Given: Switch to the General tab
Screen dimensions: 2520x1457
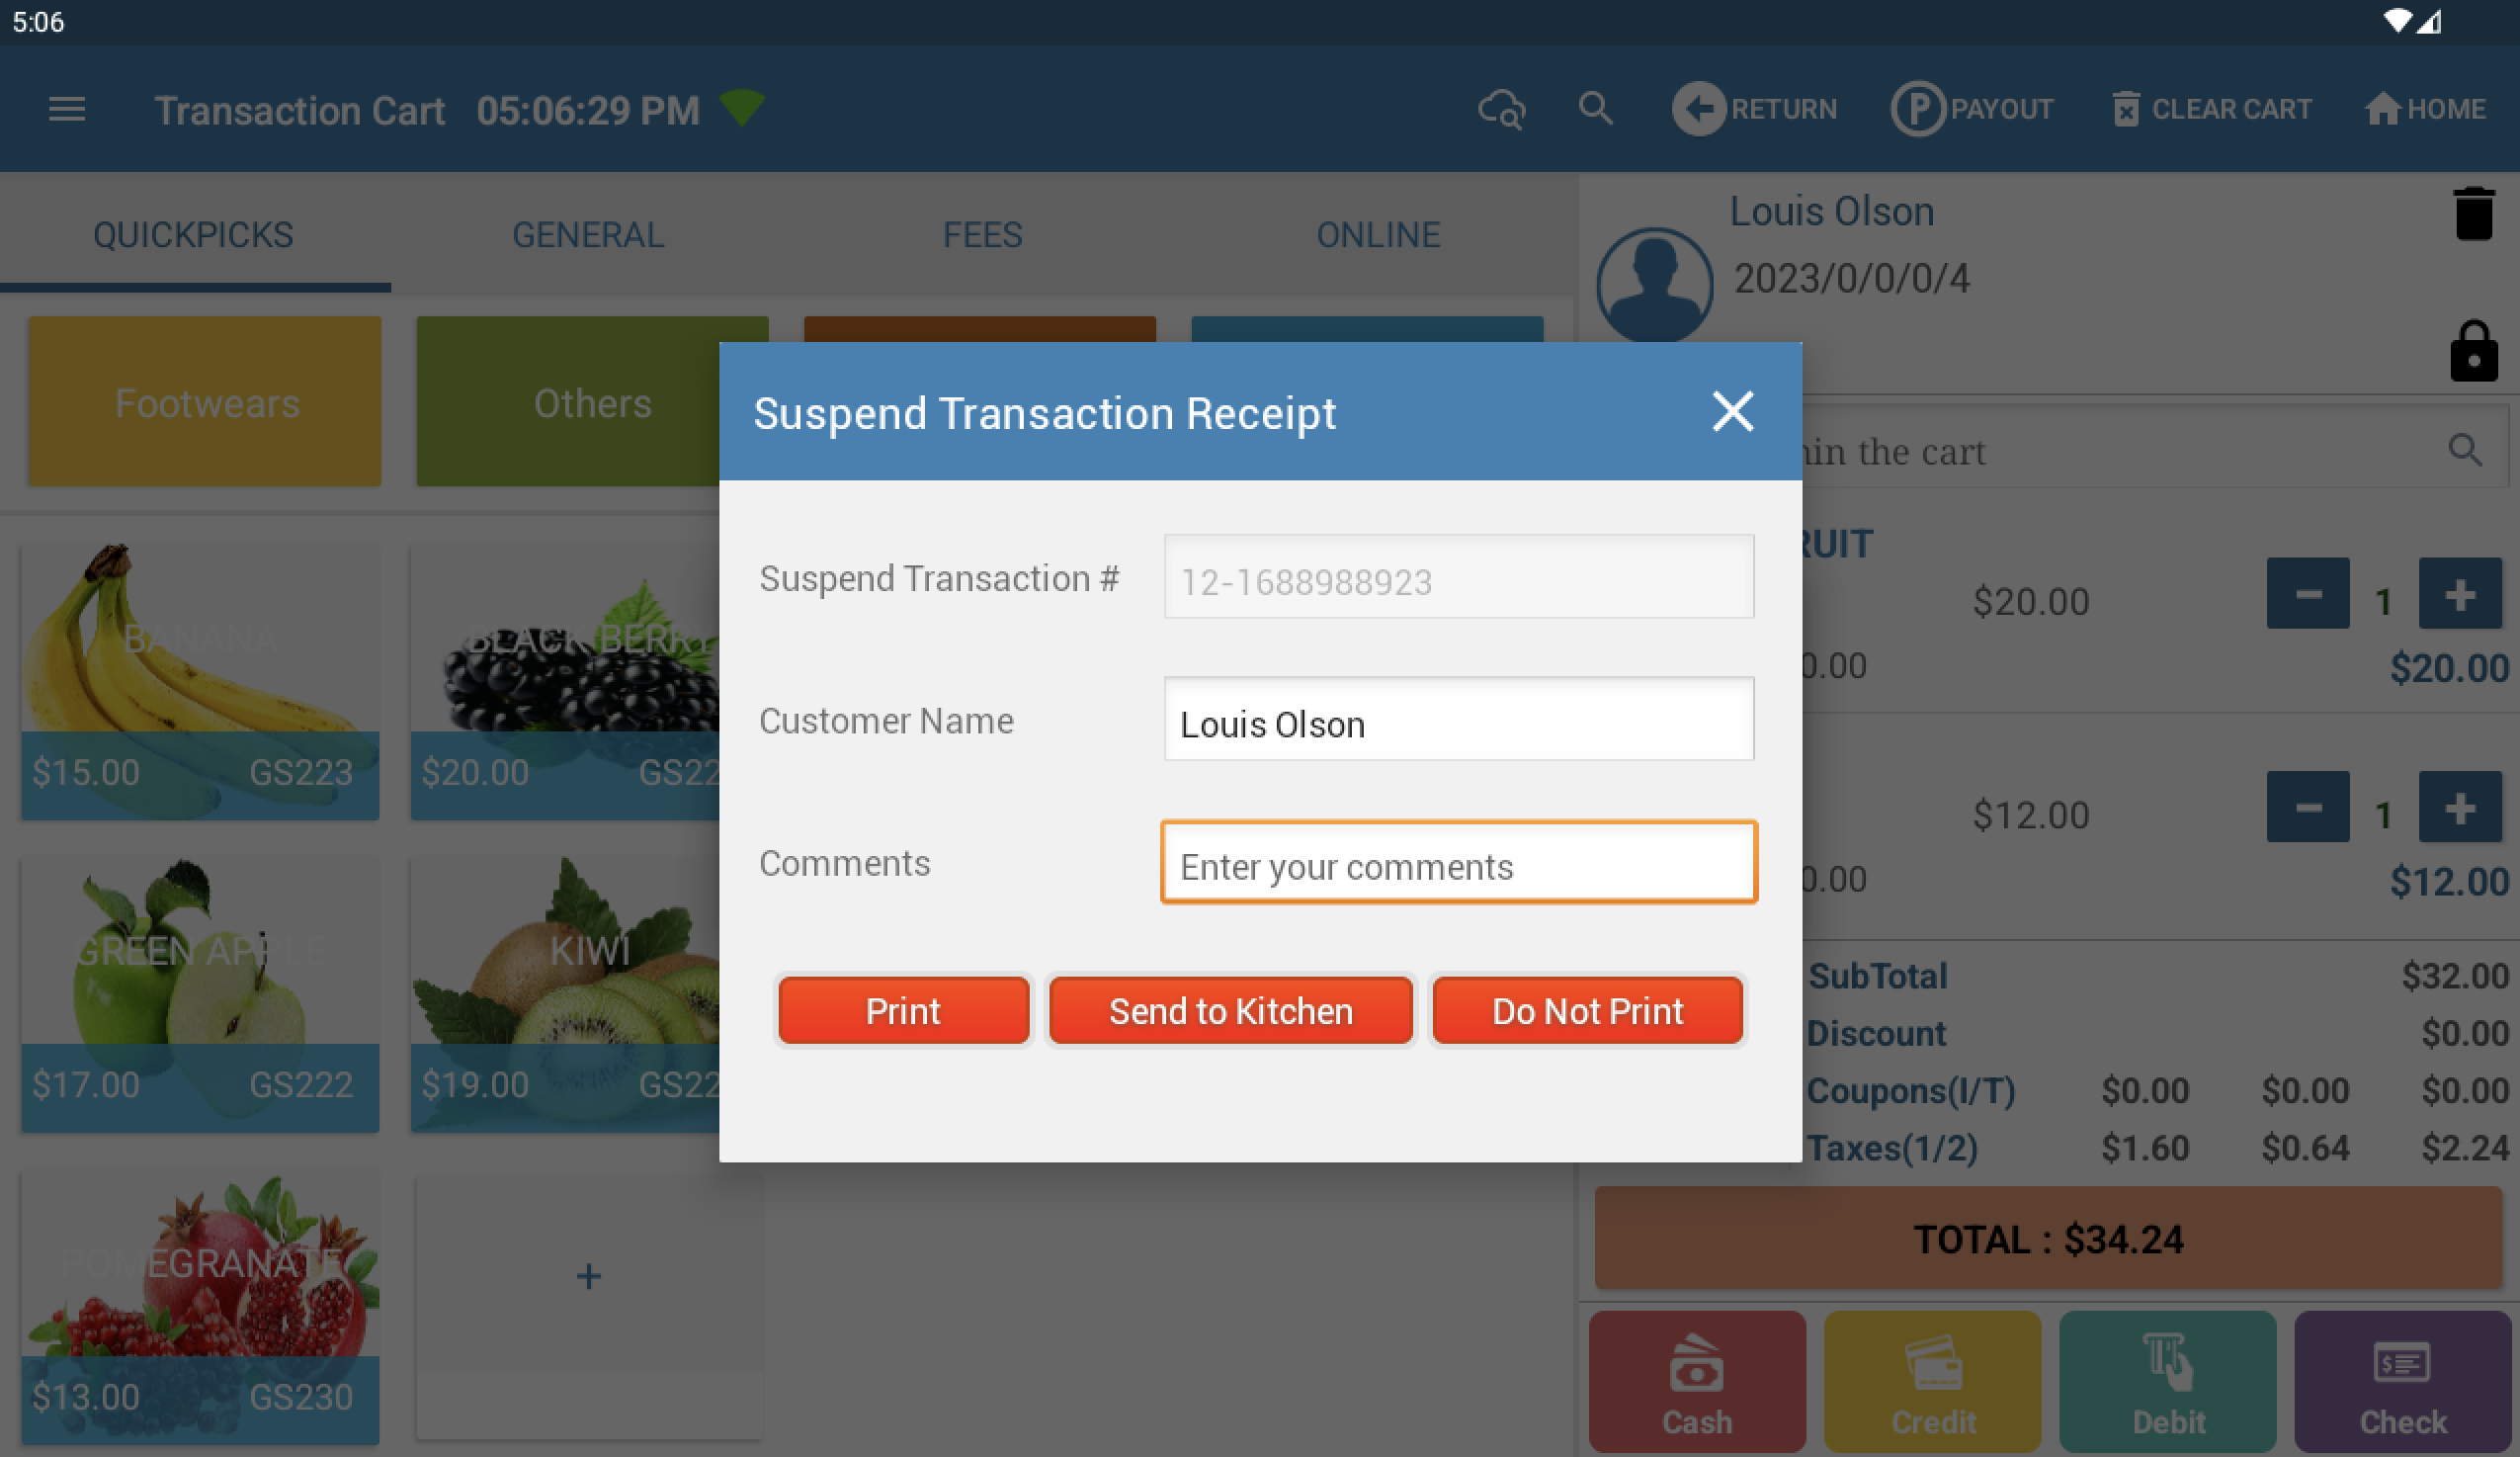Looking at the screenshot, I should [588, 234].
